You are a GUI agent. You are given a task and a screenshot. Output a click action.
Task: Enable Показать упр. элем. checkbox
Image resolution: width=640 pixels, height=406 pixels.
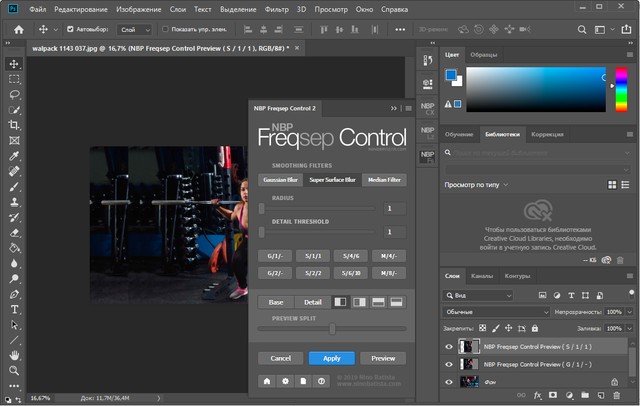click(x=164, y=30)
